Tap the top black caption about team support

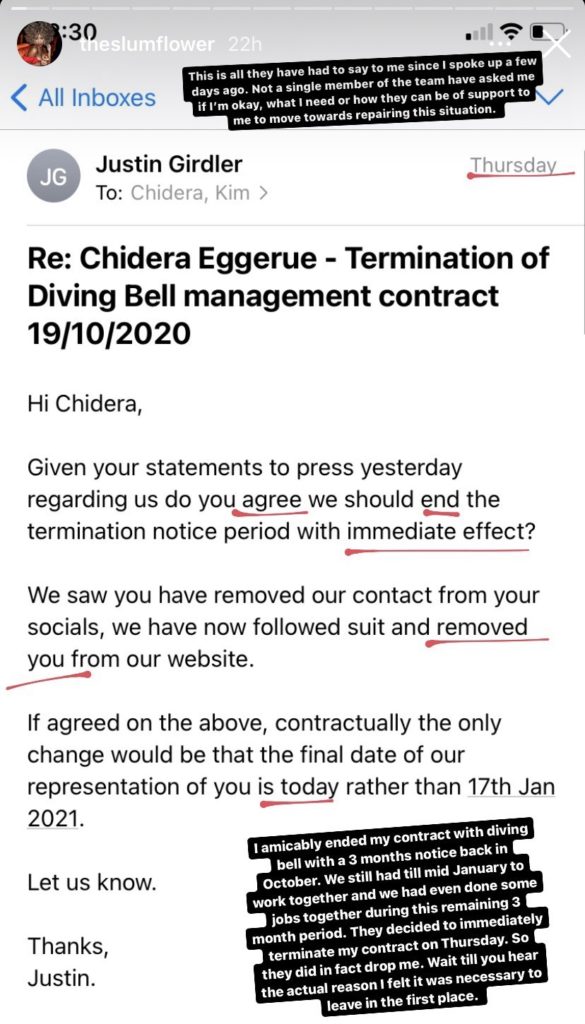(x=363, y=93)
